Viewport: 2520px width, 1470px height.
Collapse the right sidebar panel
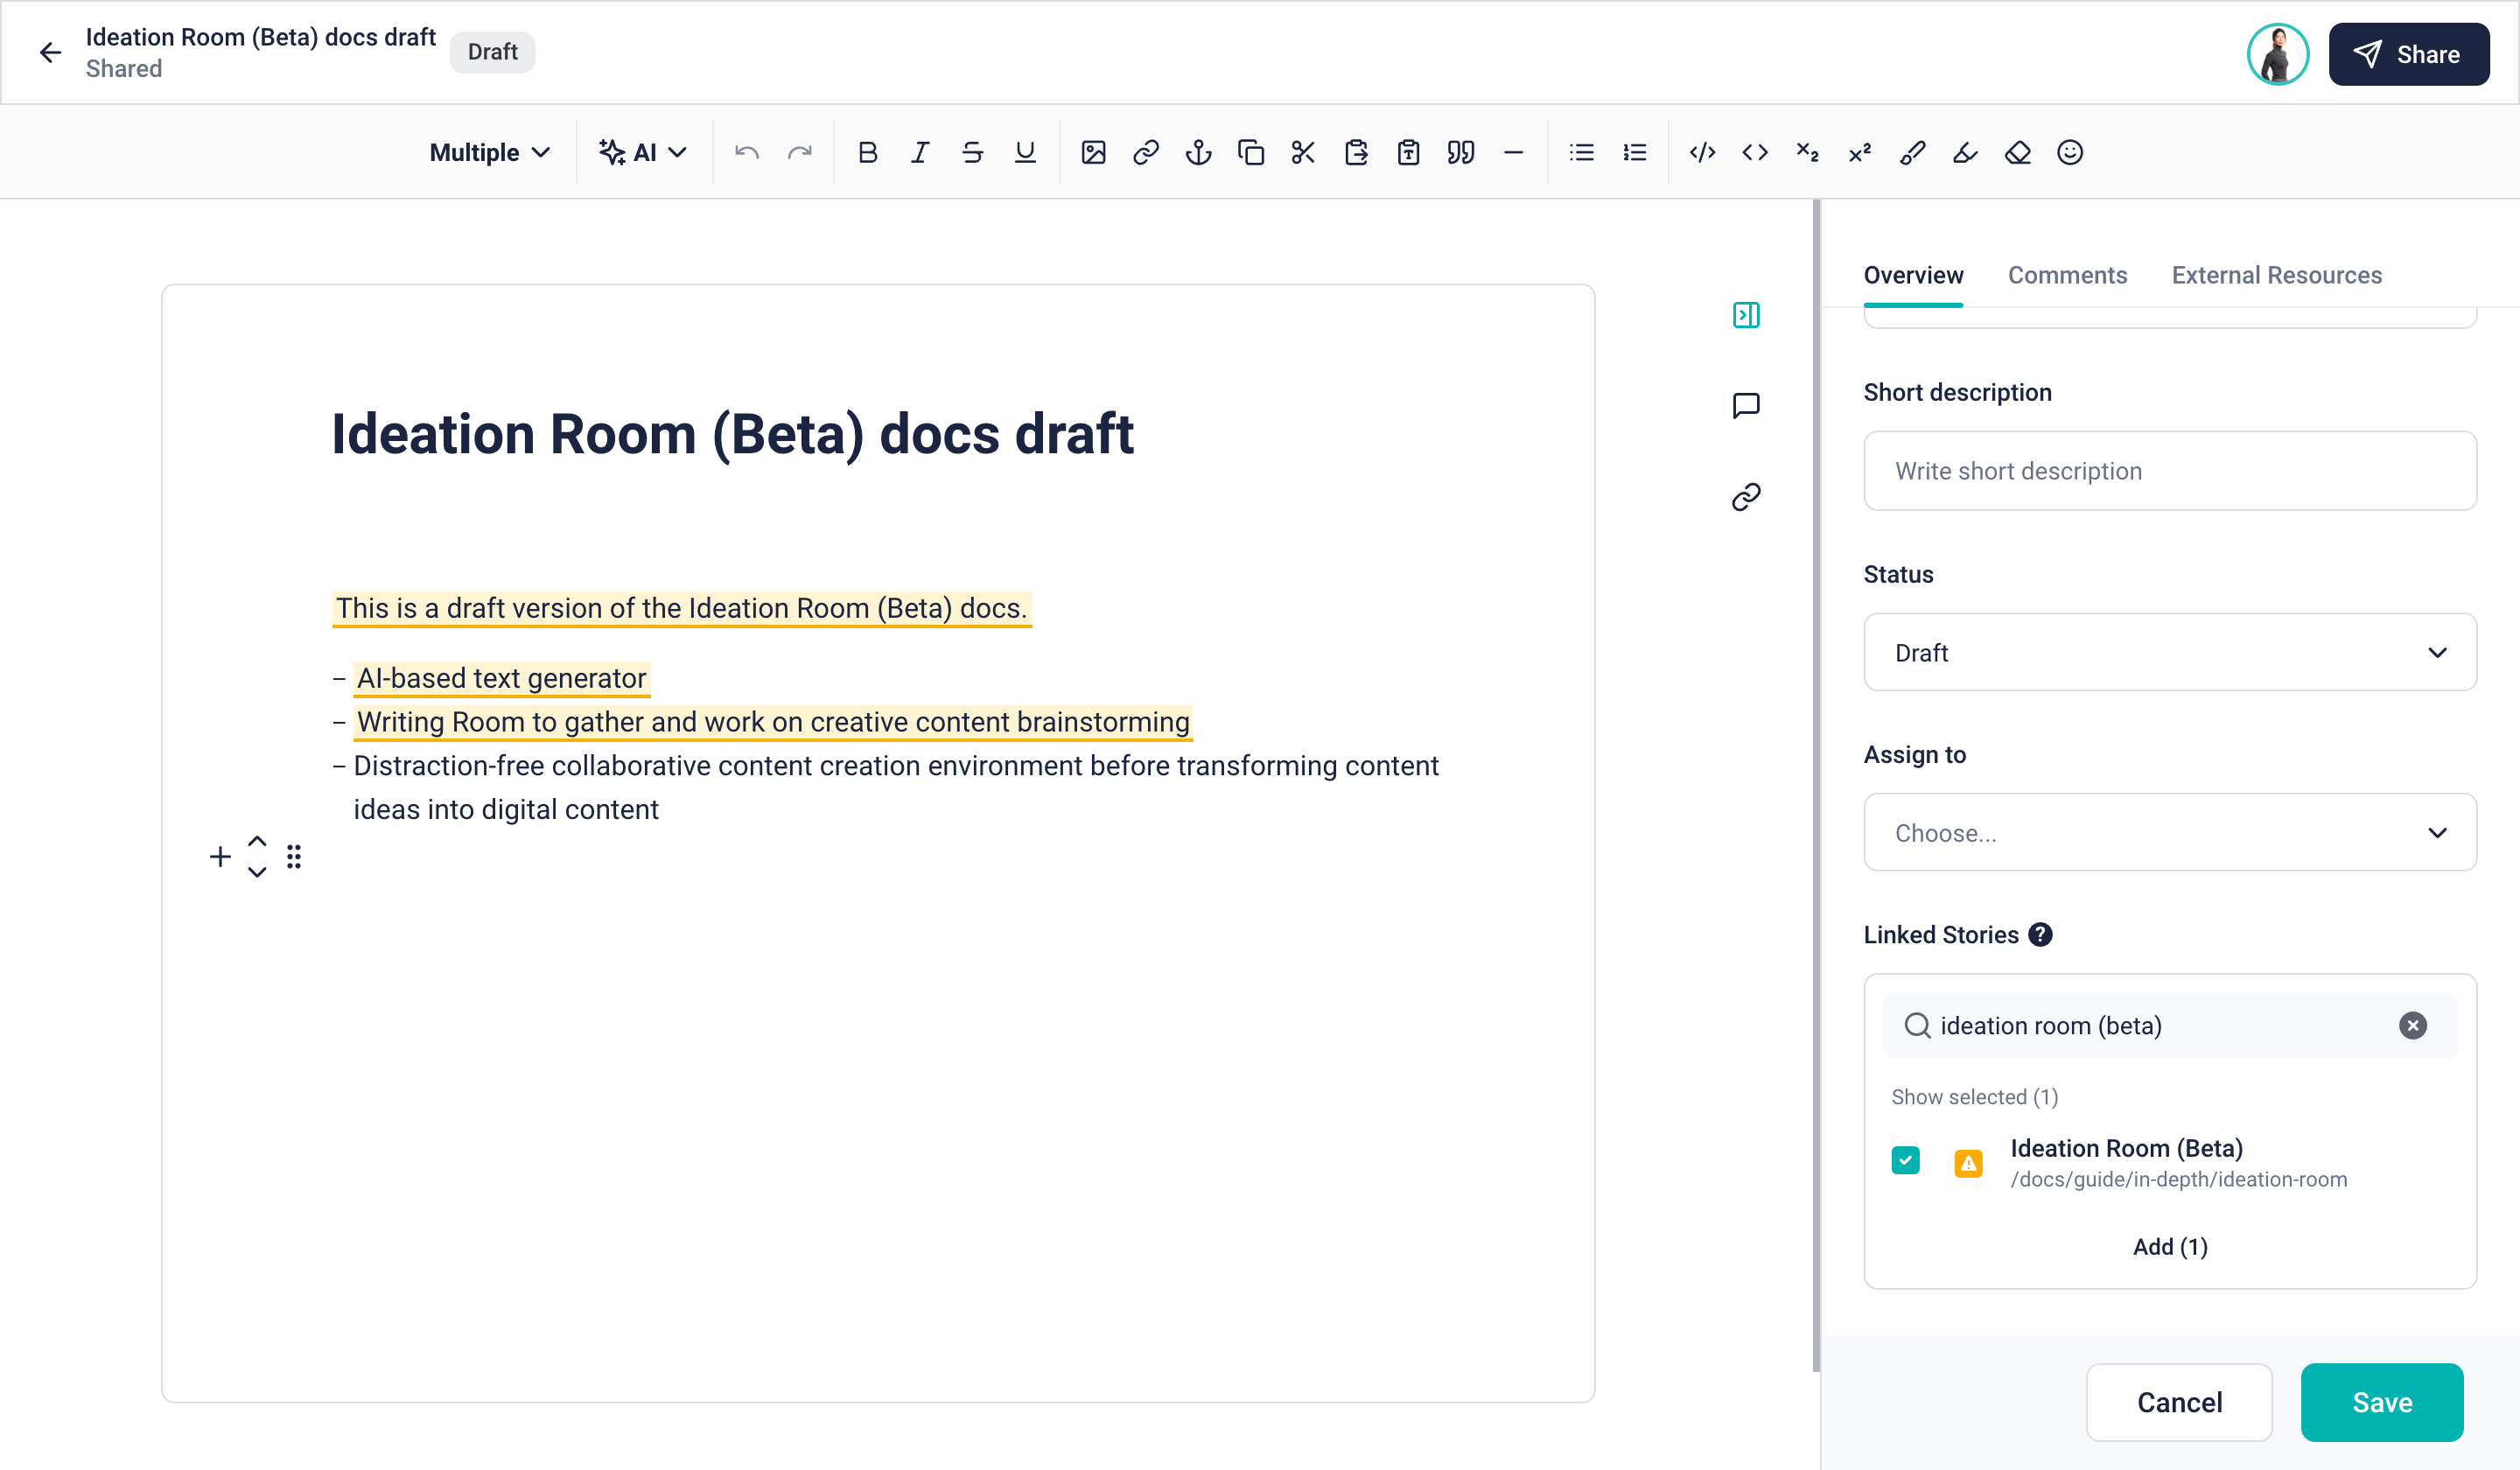pyautogui.click(x=1746, y=315)
